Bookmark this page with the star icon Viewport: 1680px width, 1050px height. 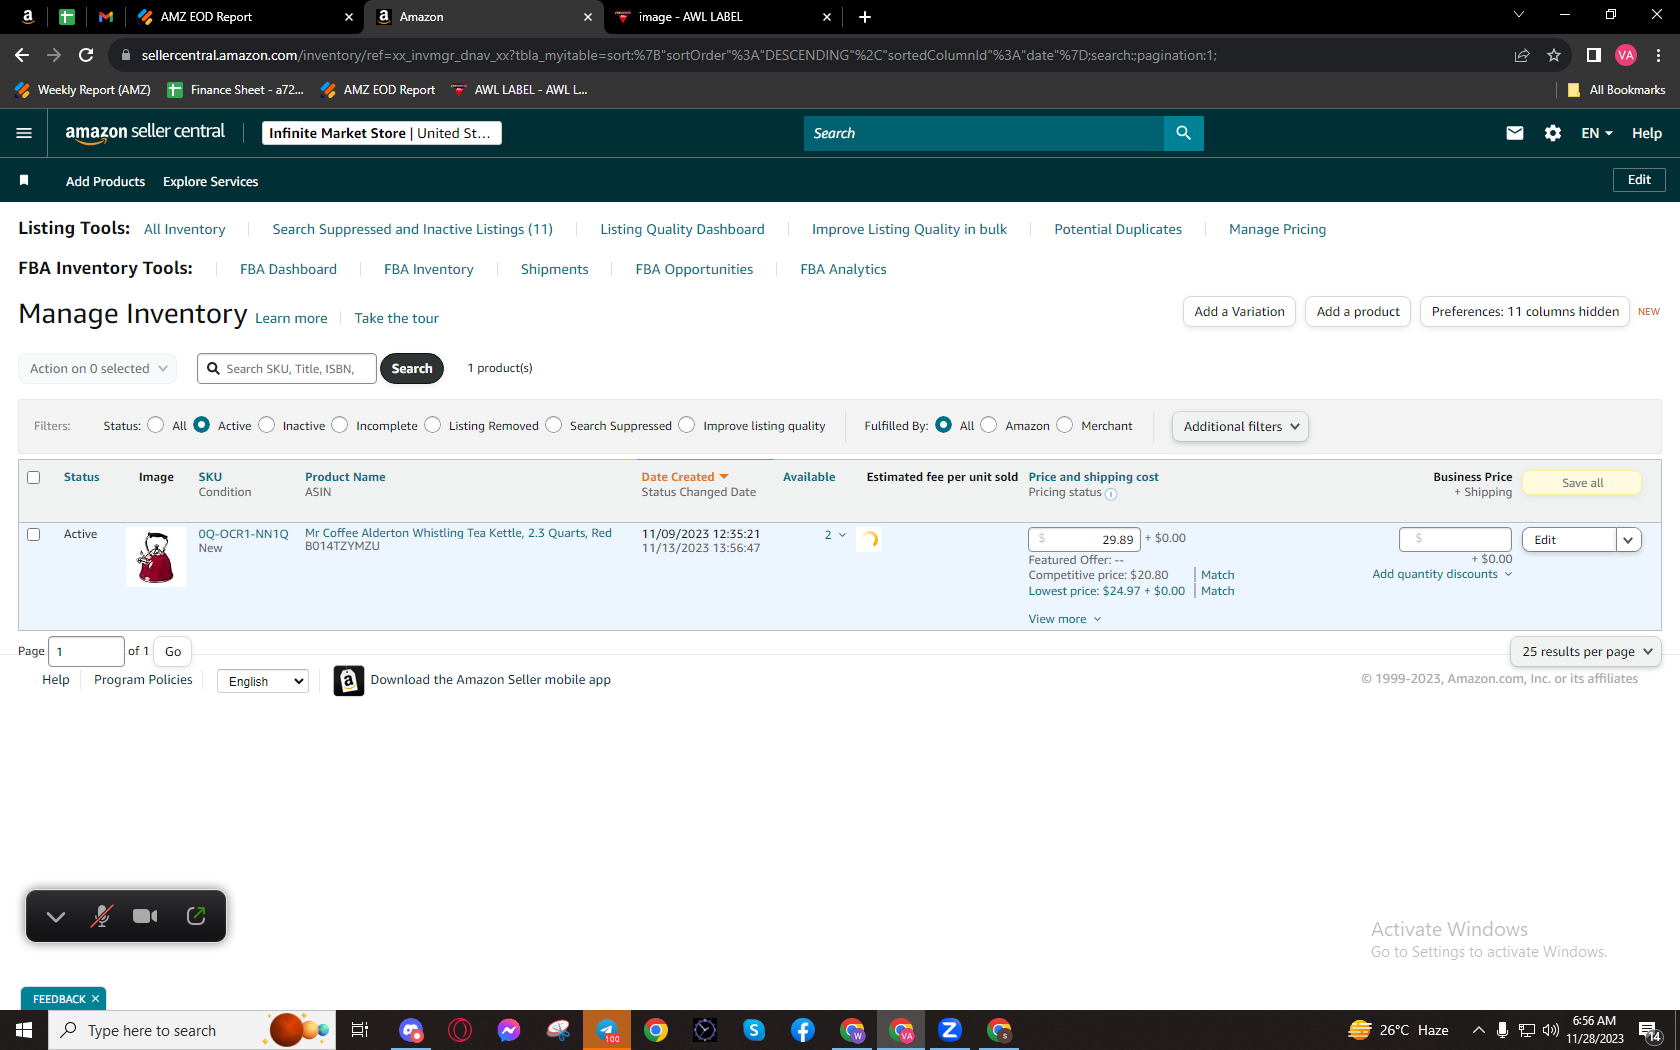1554,55
